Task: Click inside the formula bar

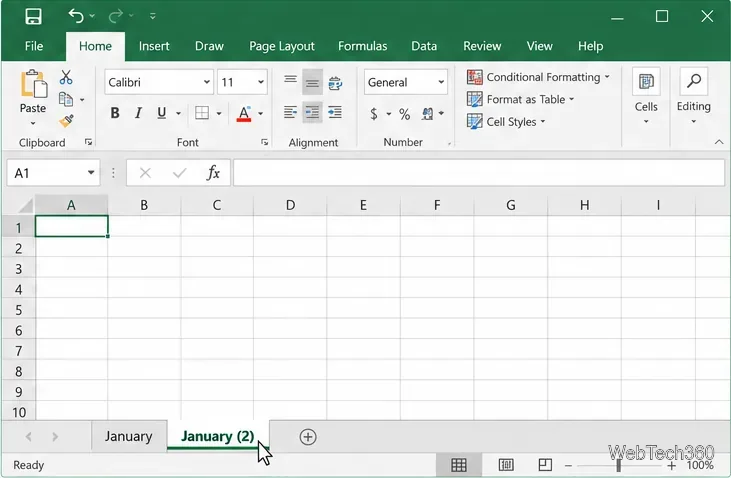Action: pyautogui.click(x=479, y=173)
